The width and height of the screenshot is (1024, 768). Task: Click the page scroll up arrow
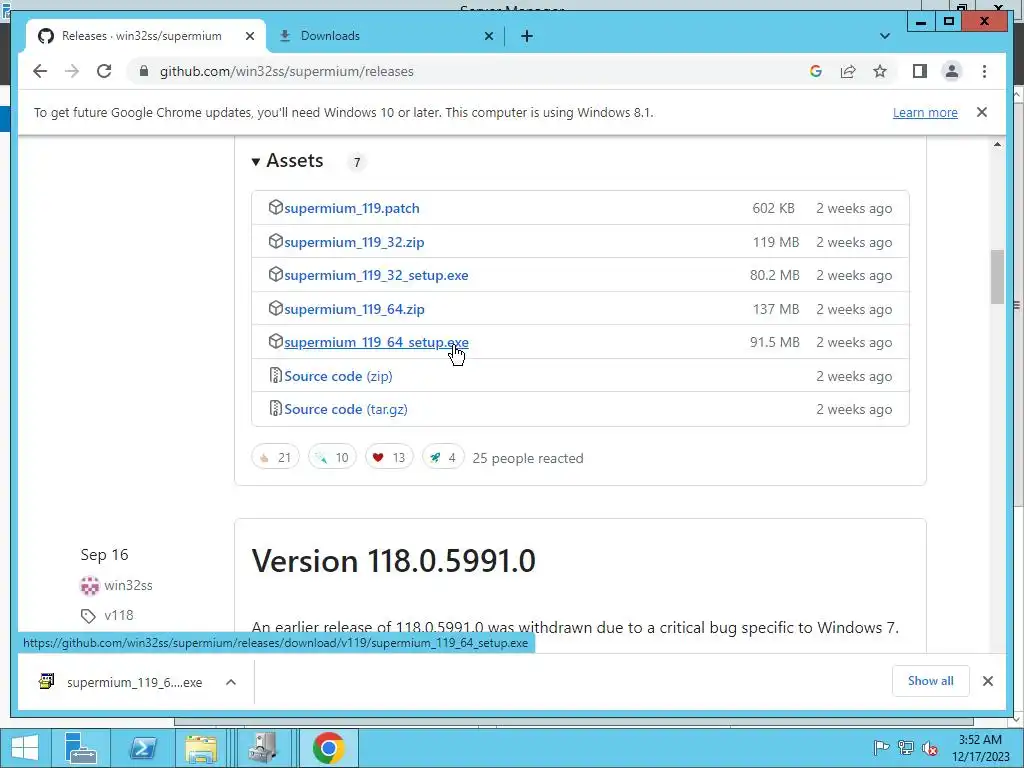(x=997, y=144)
